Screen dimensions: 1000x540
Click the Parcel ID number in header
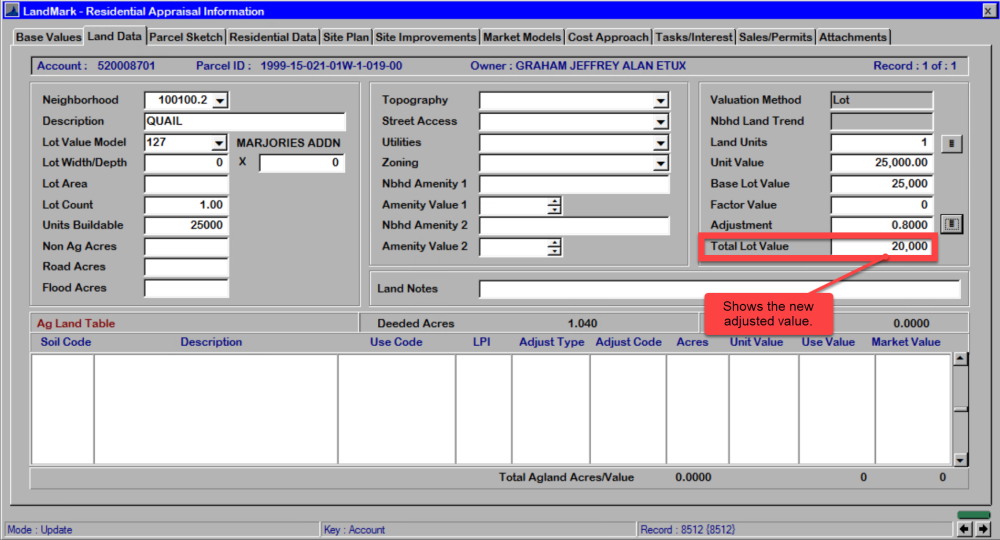point(331,66)
